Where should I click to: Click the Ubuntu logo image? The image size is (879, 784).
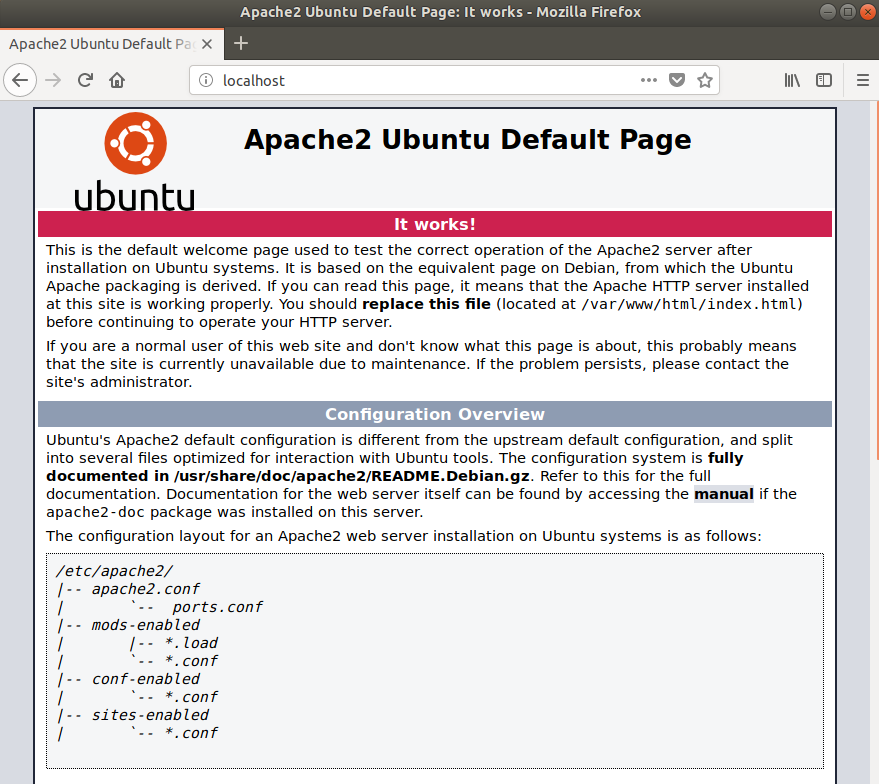coord(135,161)
